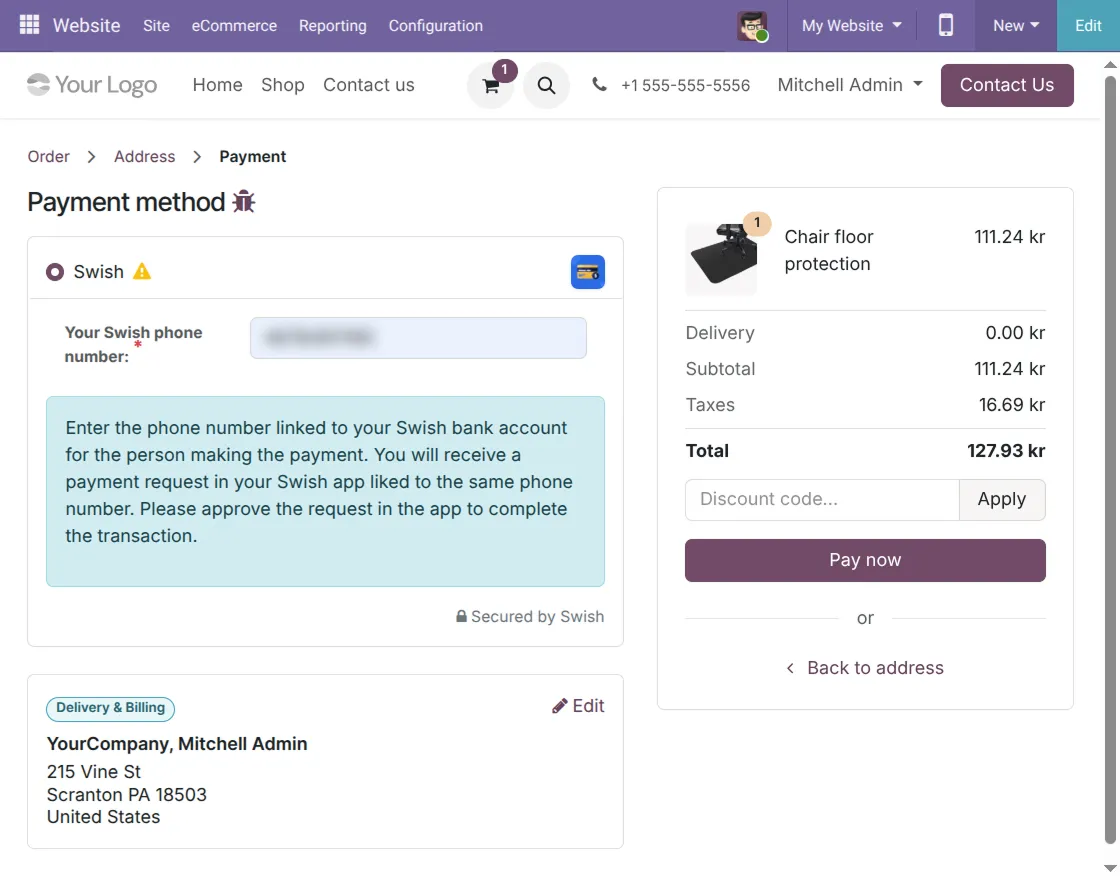Open the Contact us nav link
This screenshot has width=1120, height=880.
(369, 85)
